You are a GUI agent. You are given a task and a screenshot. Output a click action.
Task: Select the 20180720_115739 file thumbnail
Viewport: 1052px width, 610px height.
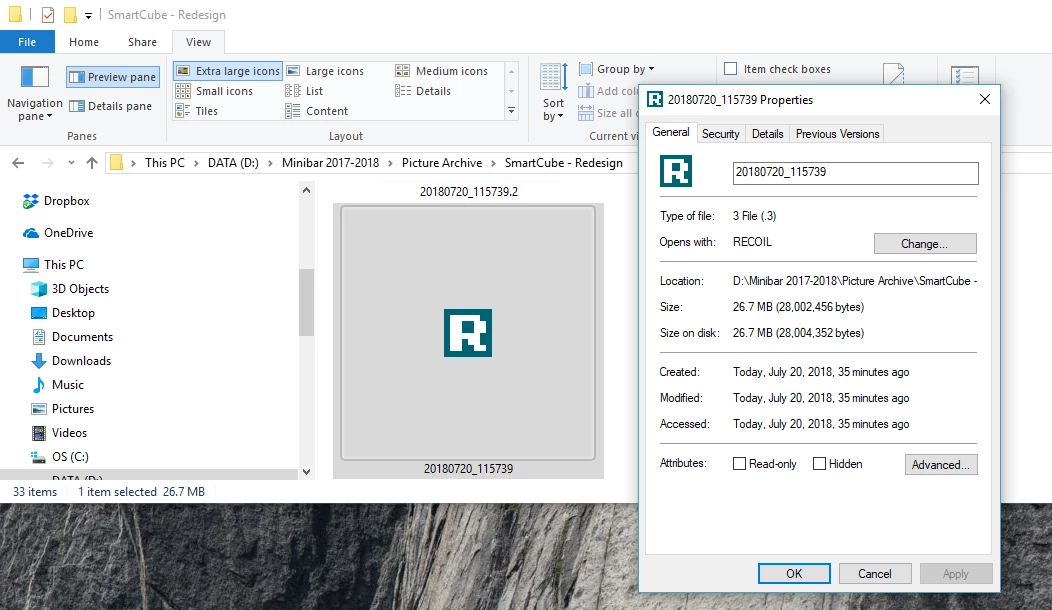pos(468,333)
